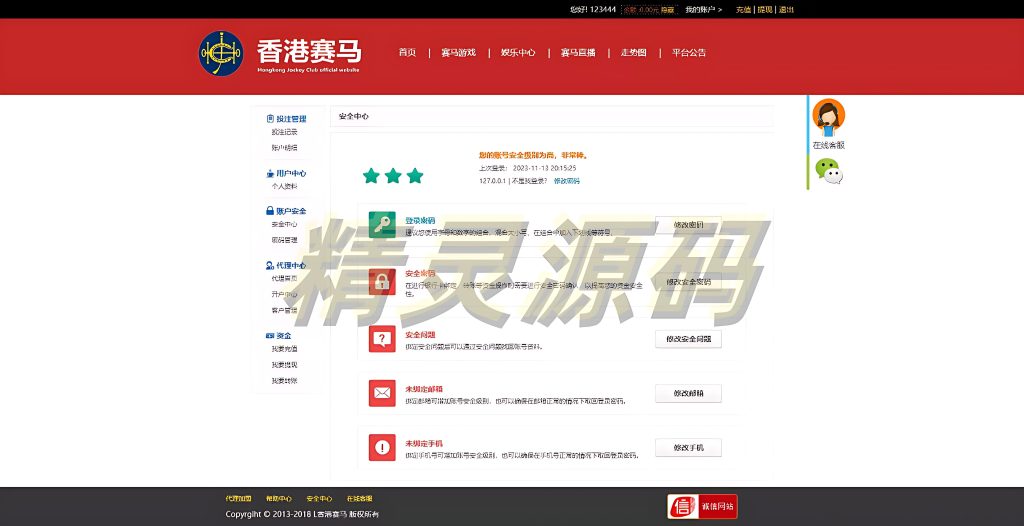Open 我要转账 in the left sidebar

[x=284, y=380]
